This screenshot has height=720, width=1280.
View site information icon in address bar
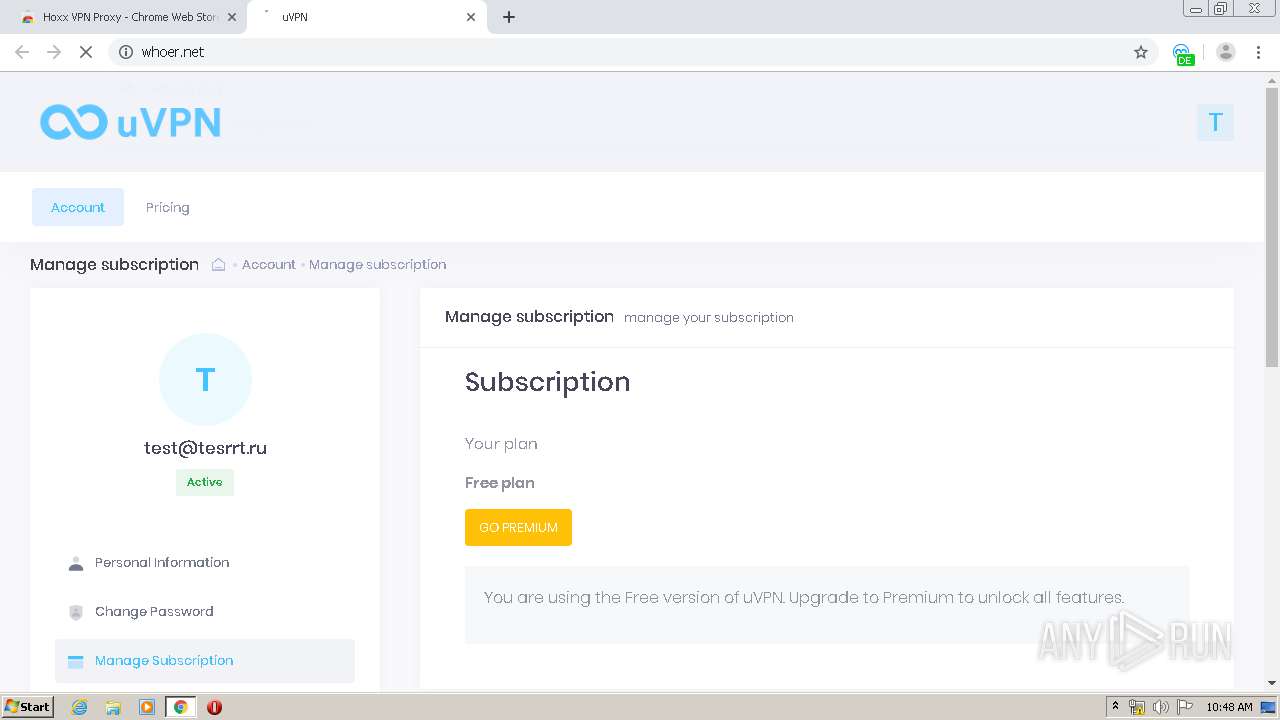coord(126,52)
